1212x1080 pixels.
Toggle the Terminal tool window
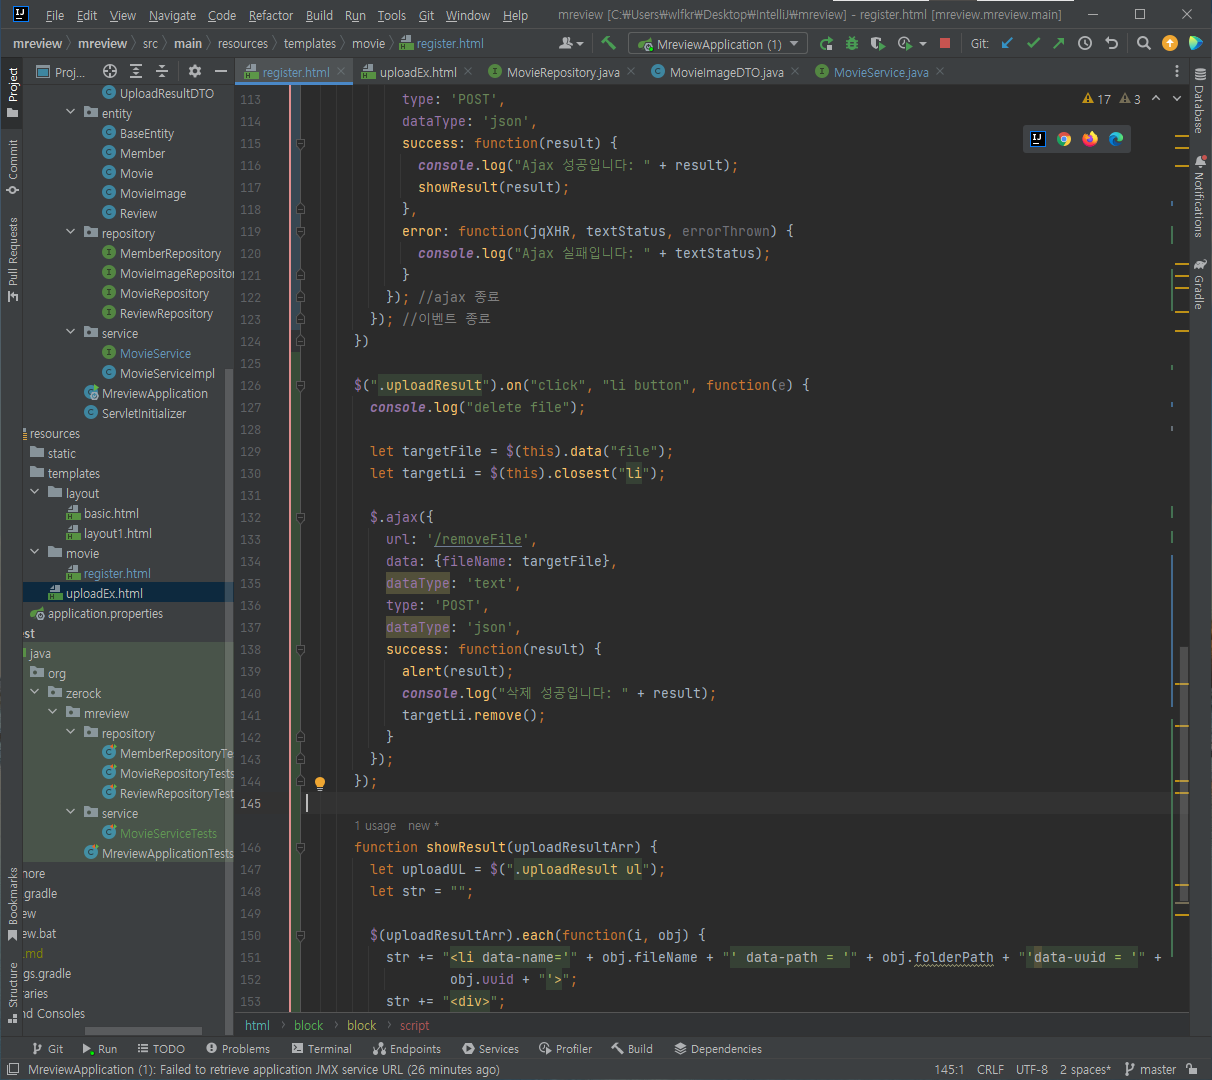pos(322,1049)
